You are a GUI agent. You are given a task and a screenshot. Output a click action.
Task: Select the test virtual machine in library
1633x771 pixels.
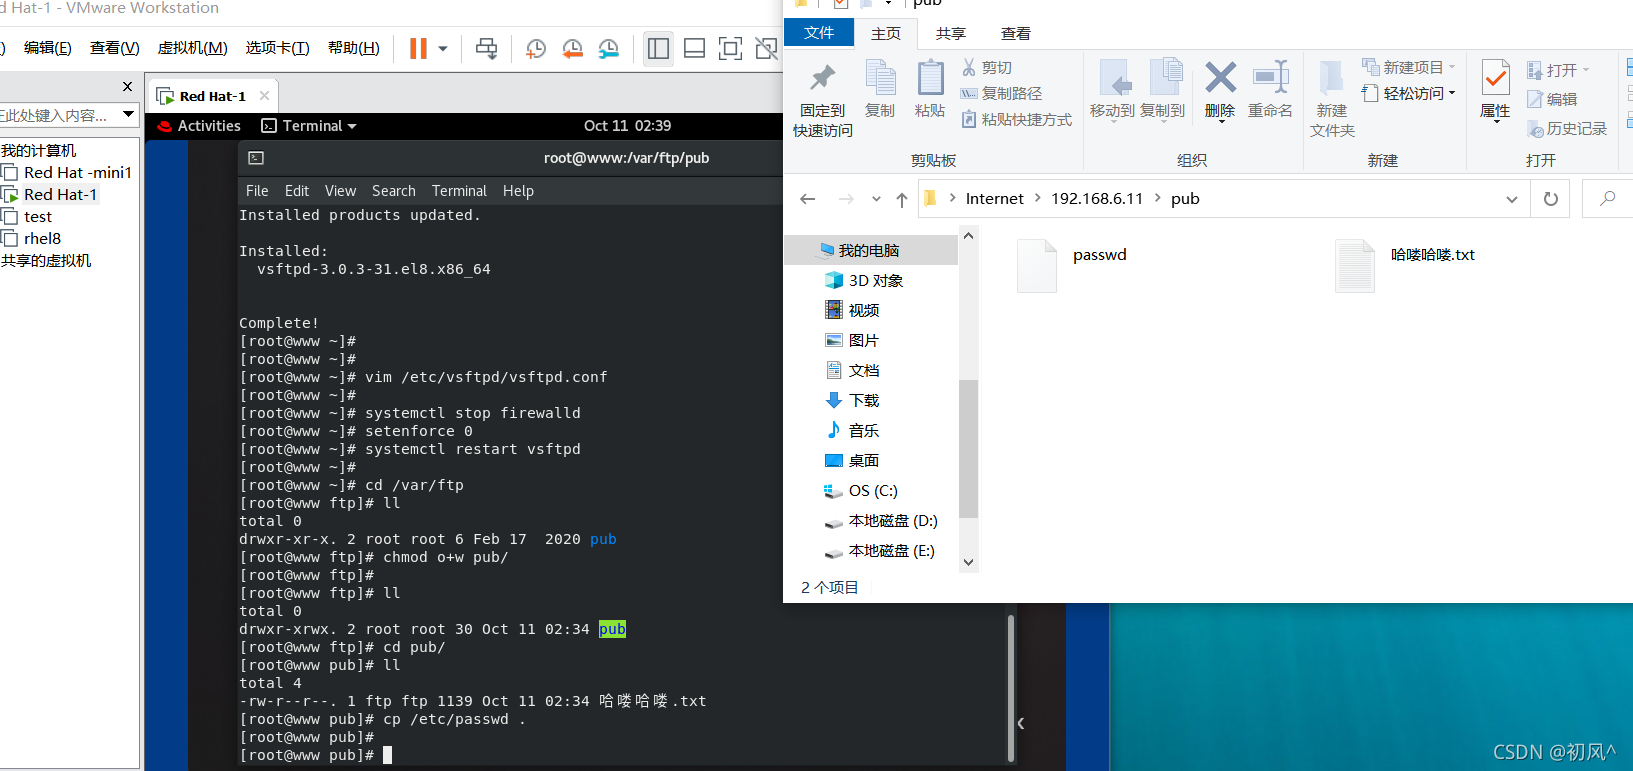pos(38,216)
